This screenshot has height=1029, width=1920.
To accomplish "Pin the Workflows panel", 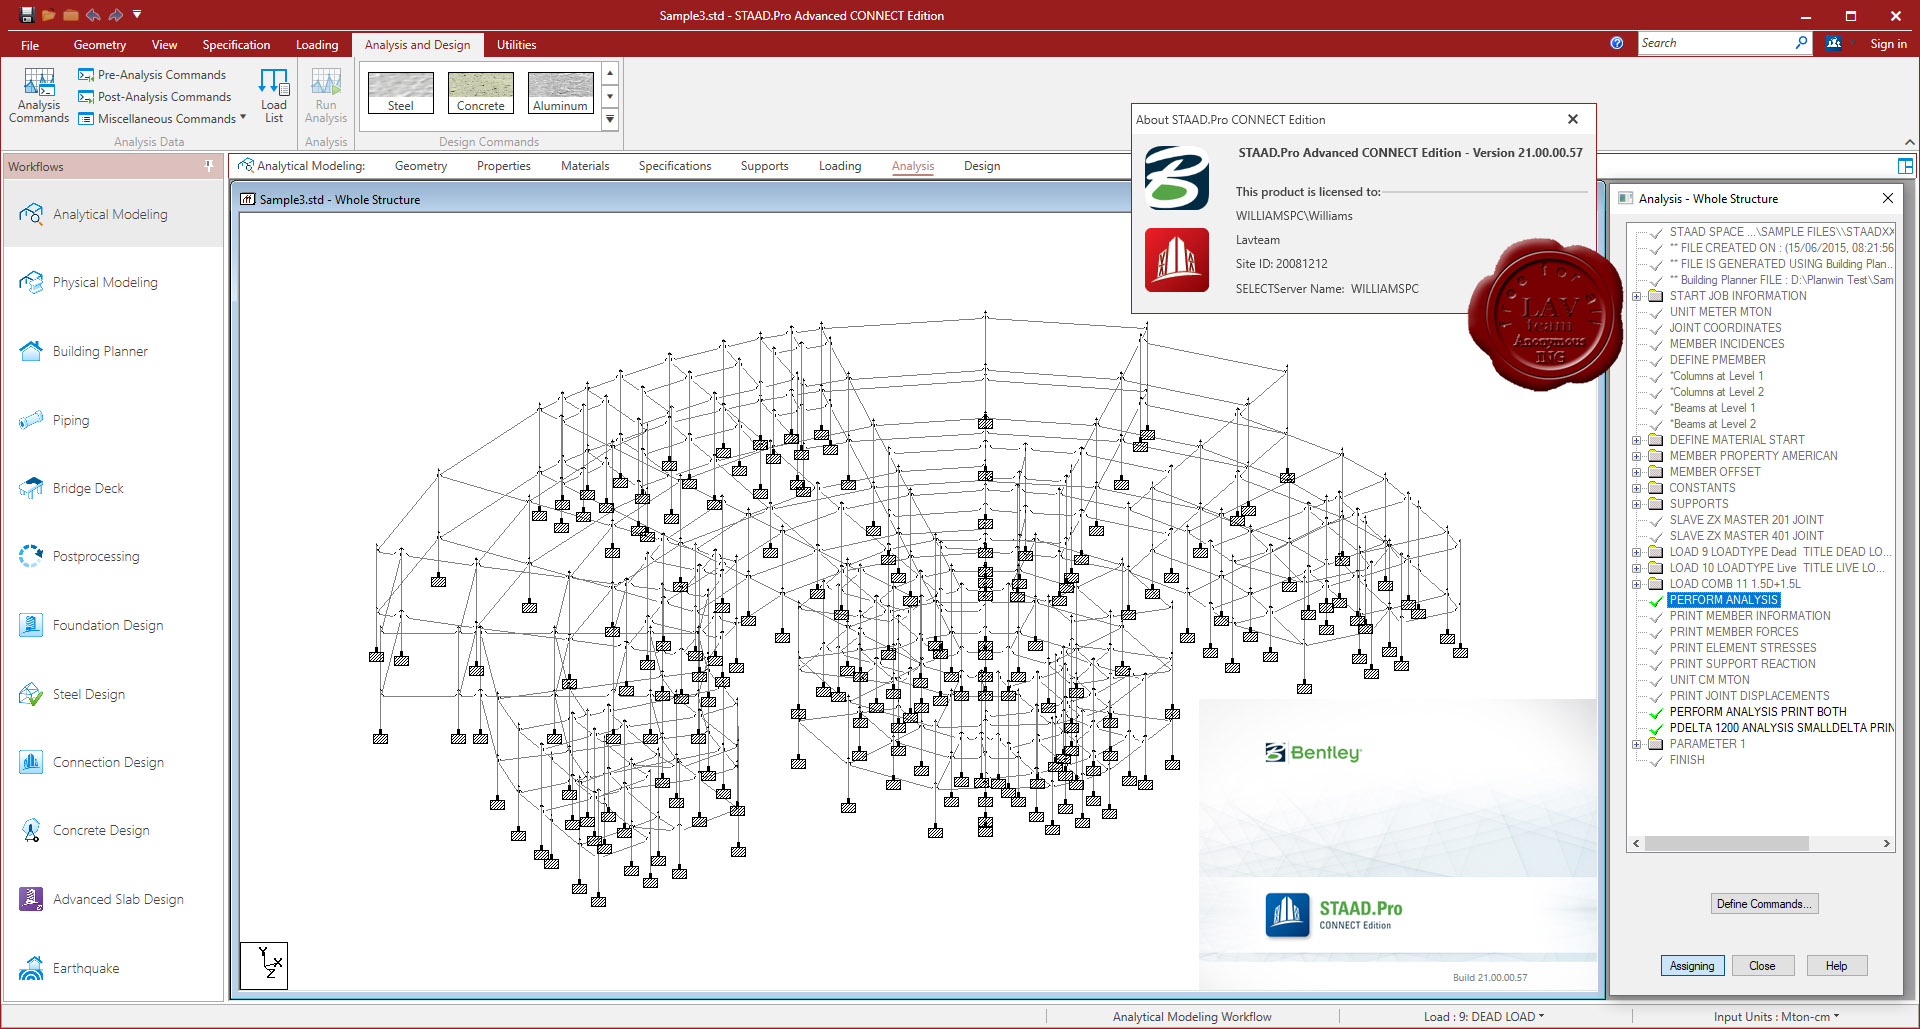I will coord(208,166).
